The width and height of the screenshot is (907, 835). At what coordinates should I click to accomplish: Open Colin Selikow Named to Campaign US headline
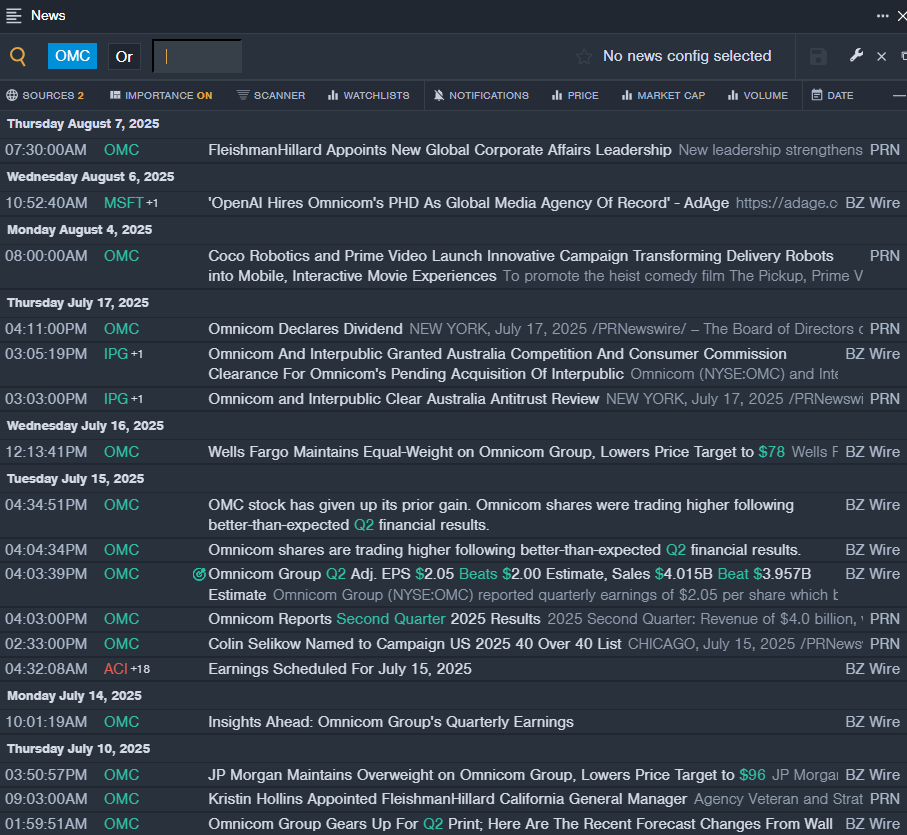415,644
